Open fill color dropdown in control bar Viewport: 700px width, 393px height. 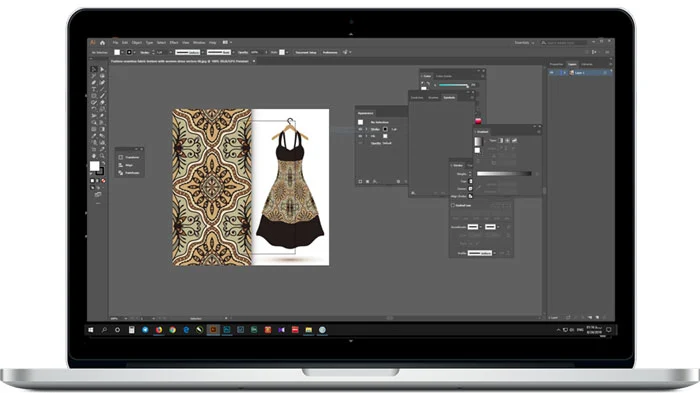[122, 52]
